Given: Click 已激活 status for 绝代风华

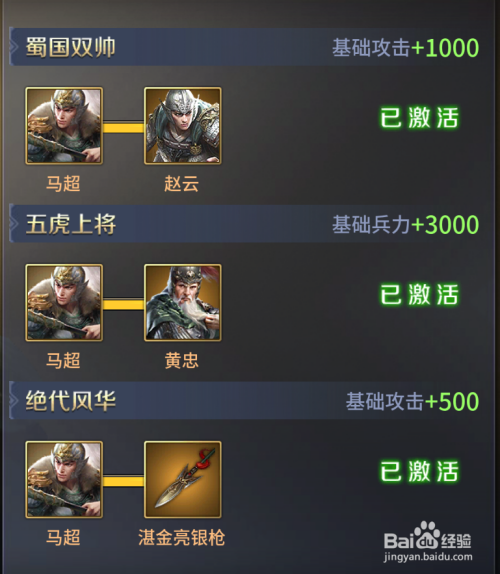Looking at the screenshot, I should click(x=419, y=471).
